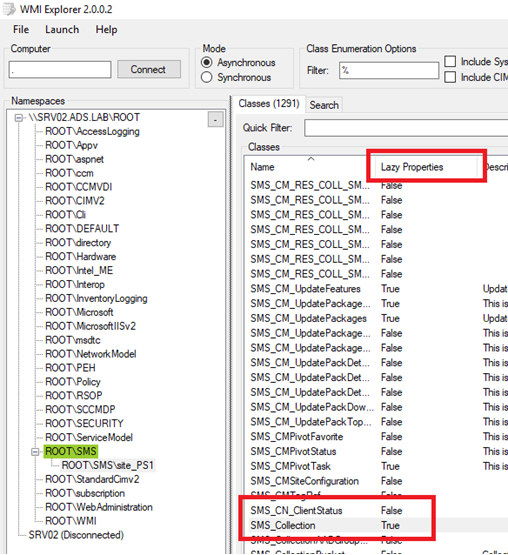Click the Quick Filter input field
Viewport: 508px width, 555px height.
406,128
